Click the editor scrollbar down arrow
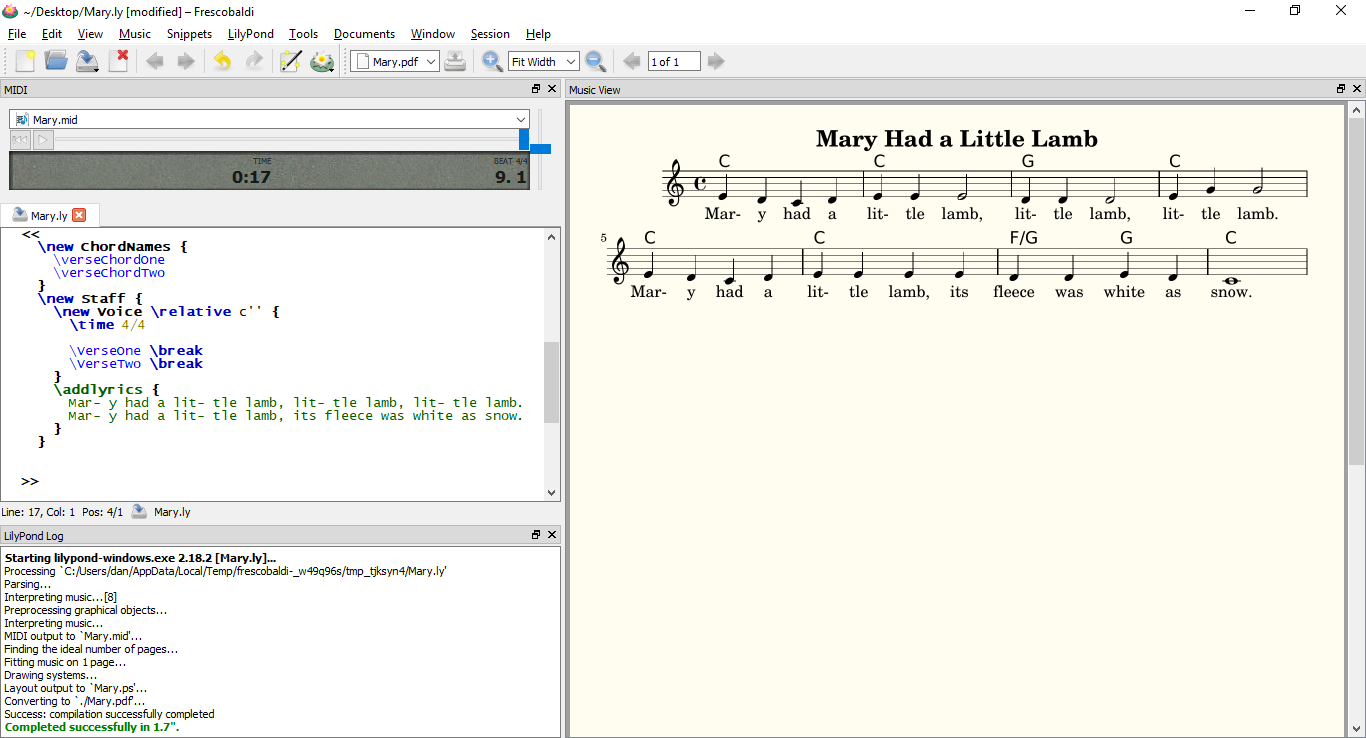This screenshot has height=738, width=1366. coord(551,493)
